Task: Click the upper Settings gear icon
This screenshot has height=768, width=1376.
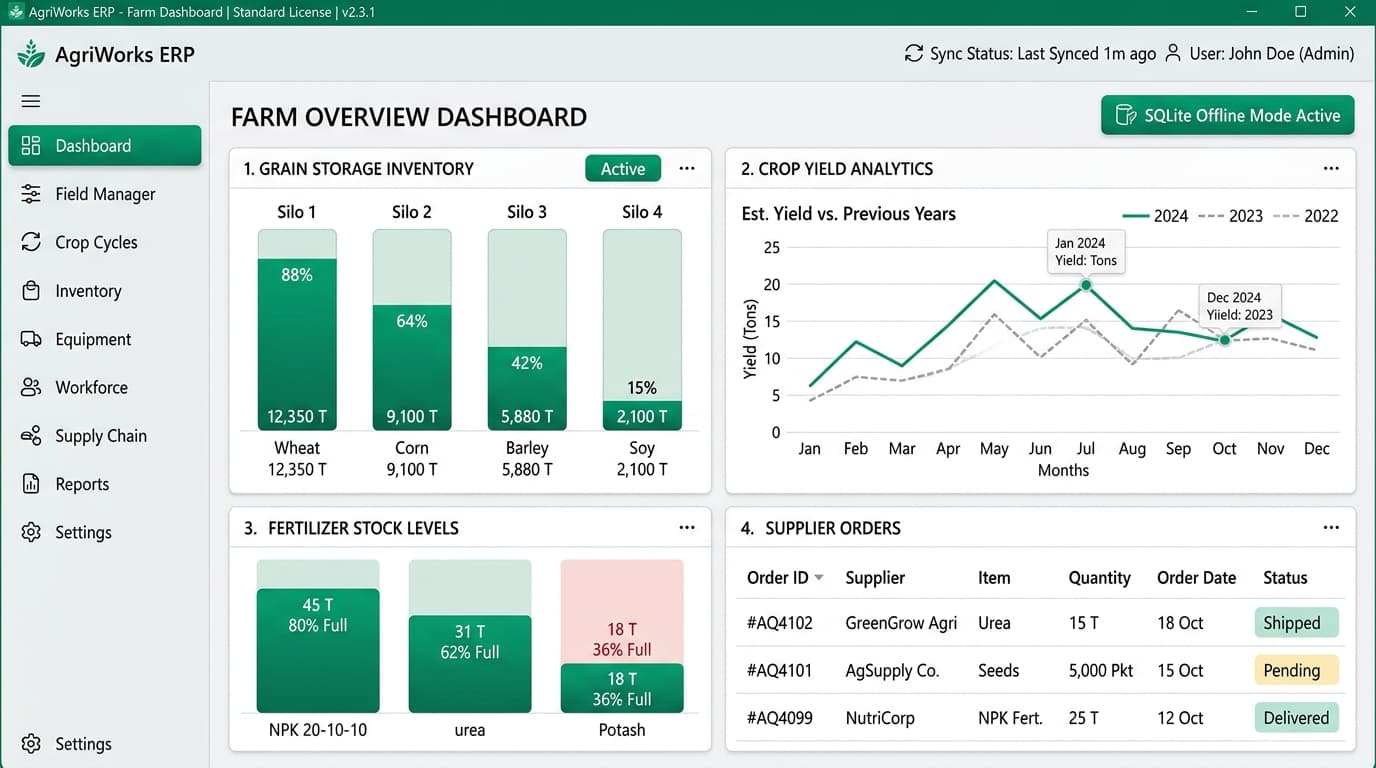Action: [x=31, y=532]
